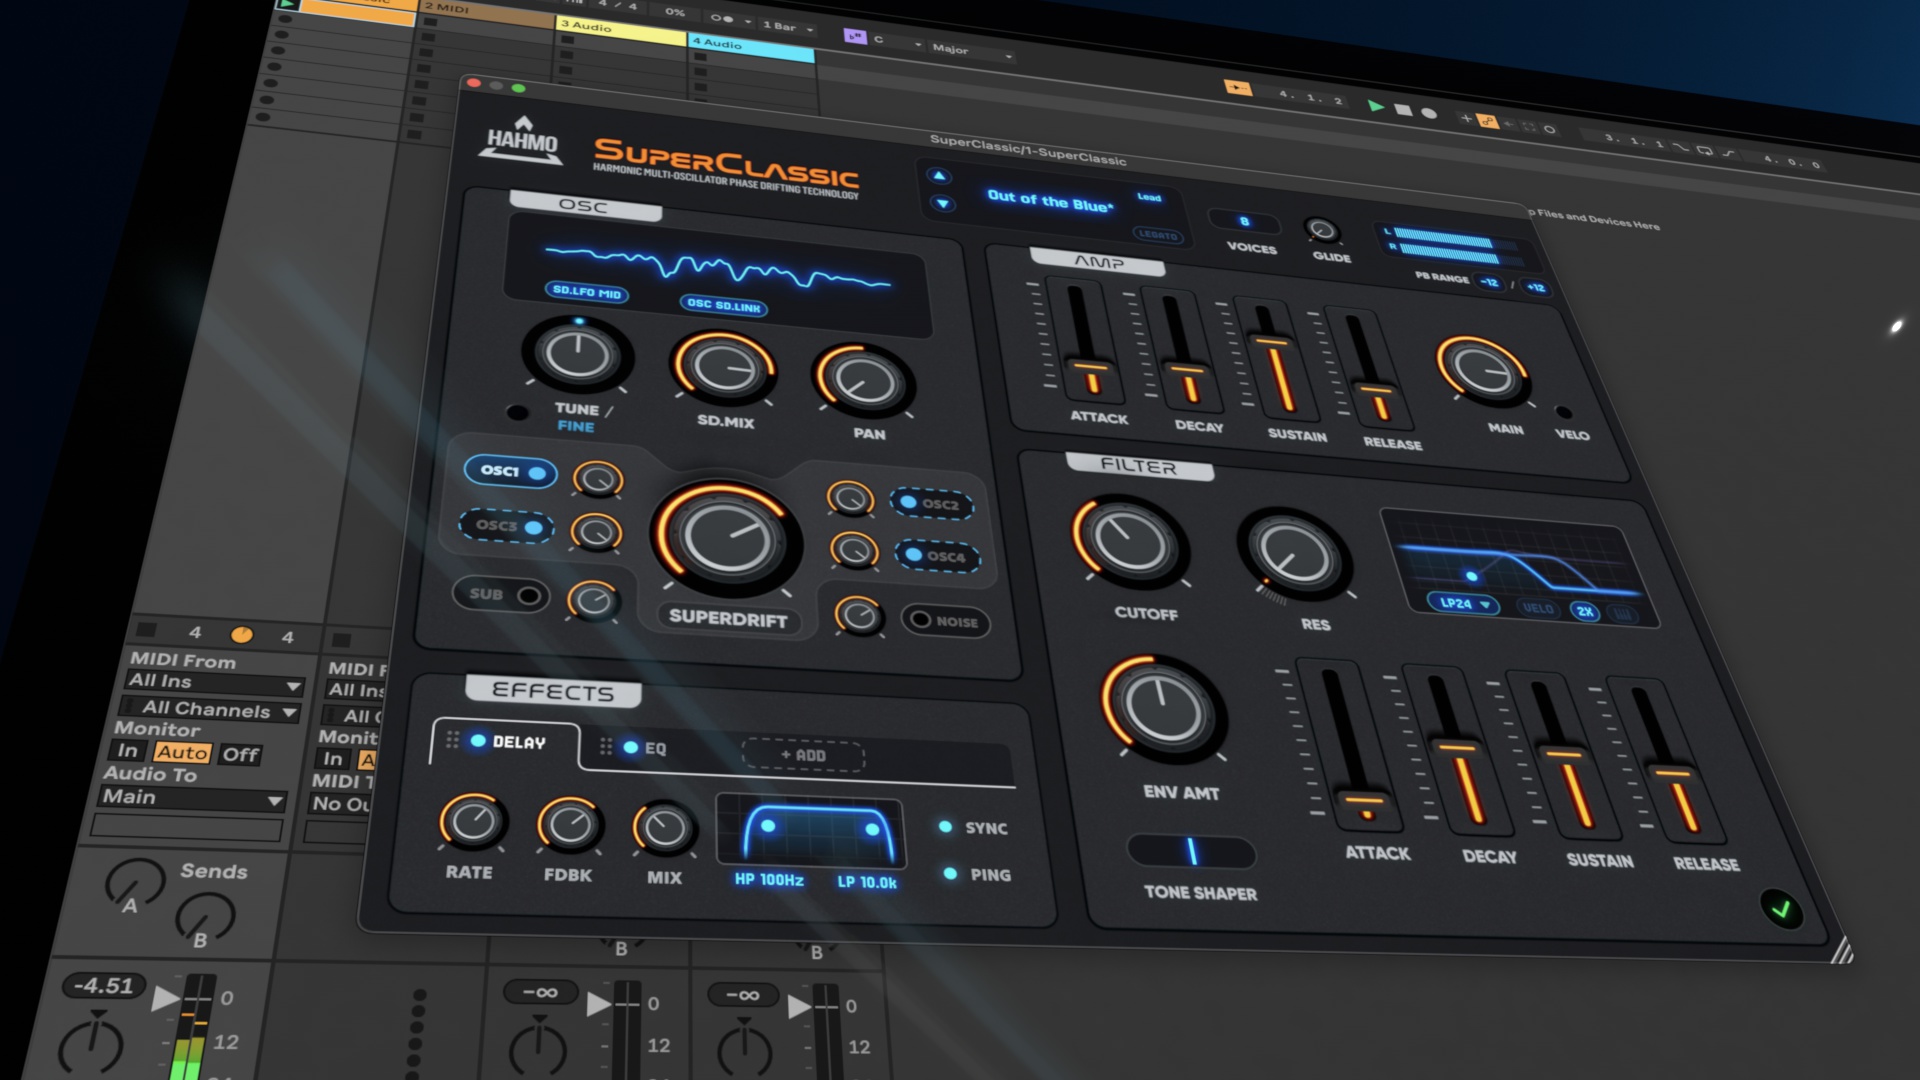Click the AMP SUSTAIN slider handle
The image size is (1920, 1080).
(x=1271, y=344)
